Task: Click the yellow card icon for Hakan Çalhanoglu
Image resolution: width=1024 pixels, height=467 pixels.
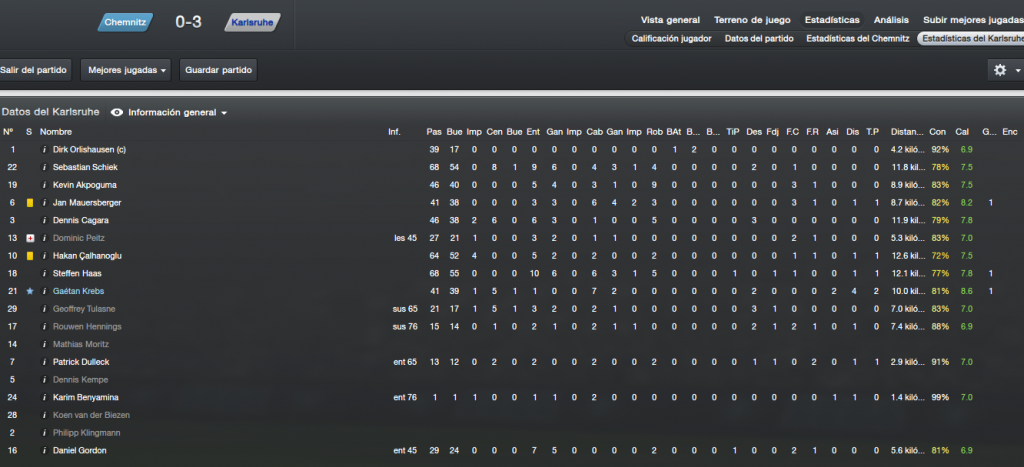Action: (x=29, y=256)
